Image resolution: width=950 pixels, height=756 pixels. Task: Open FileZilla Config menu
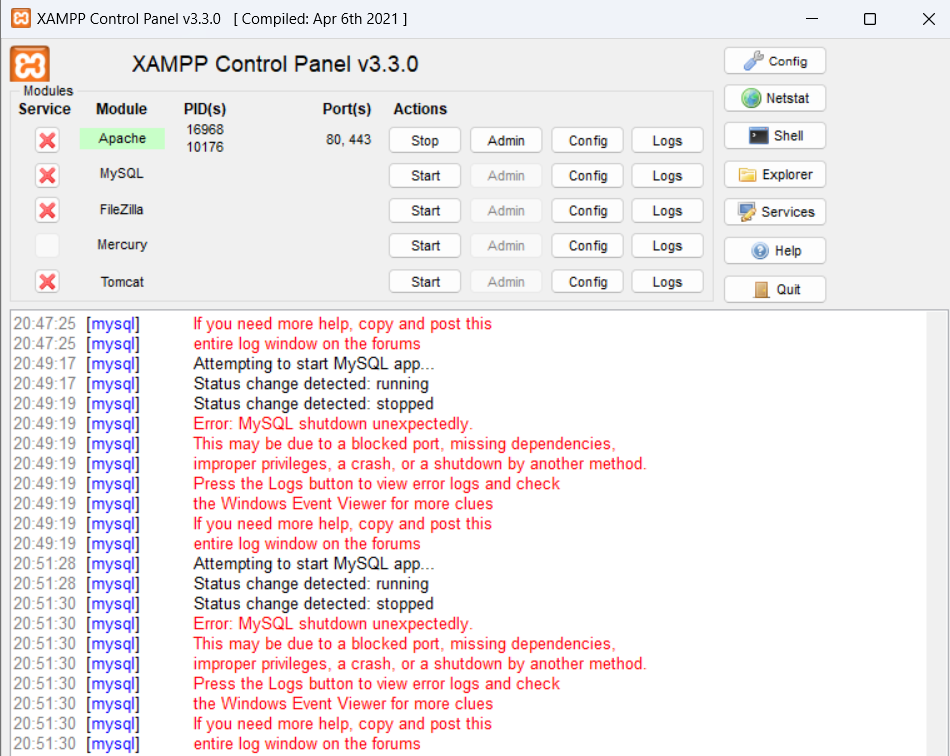point(588,211)
